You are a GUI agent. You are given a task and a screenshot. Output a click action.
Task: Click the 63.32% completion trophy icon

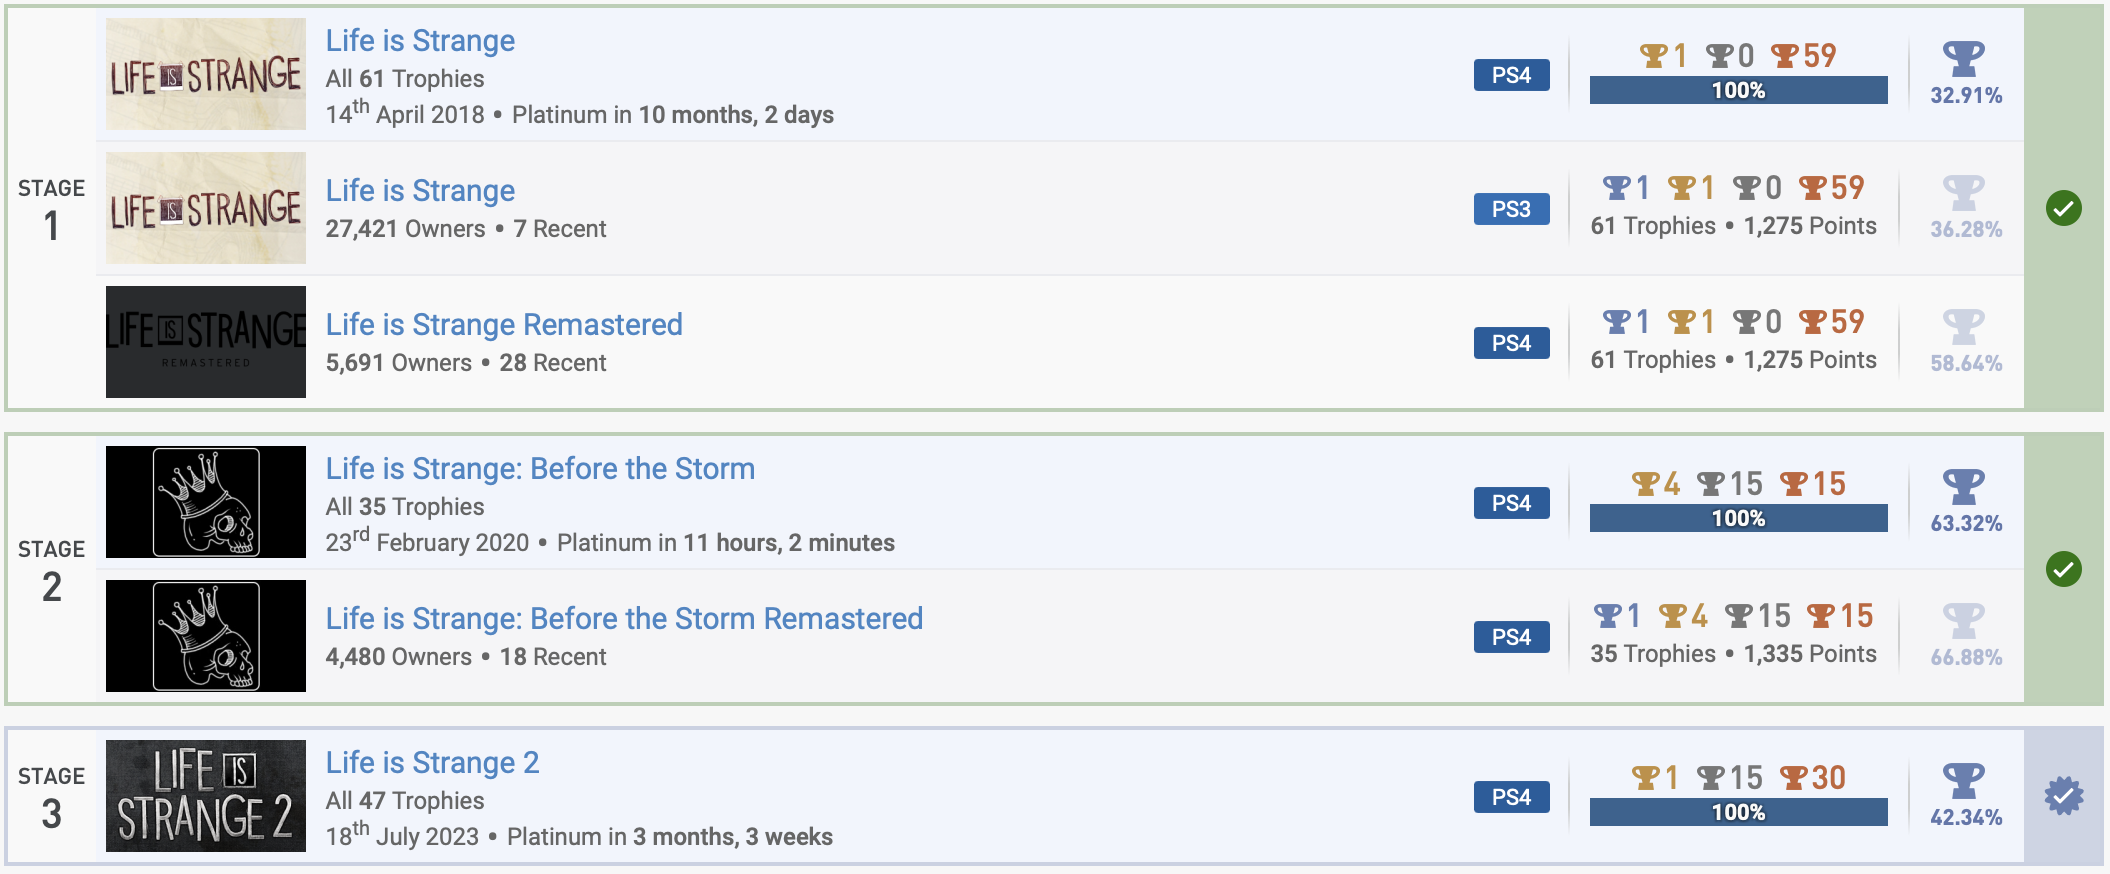[x=1963, y=487]
